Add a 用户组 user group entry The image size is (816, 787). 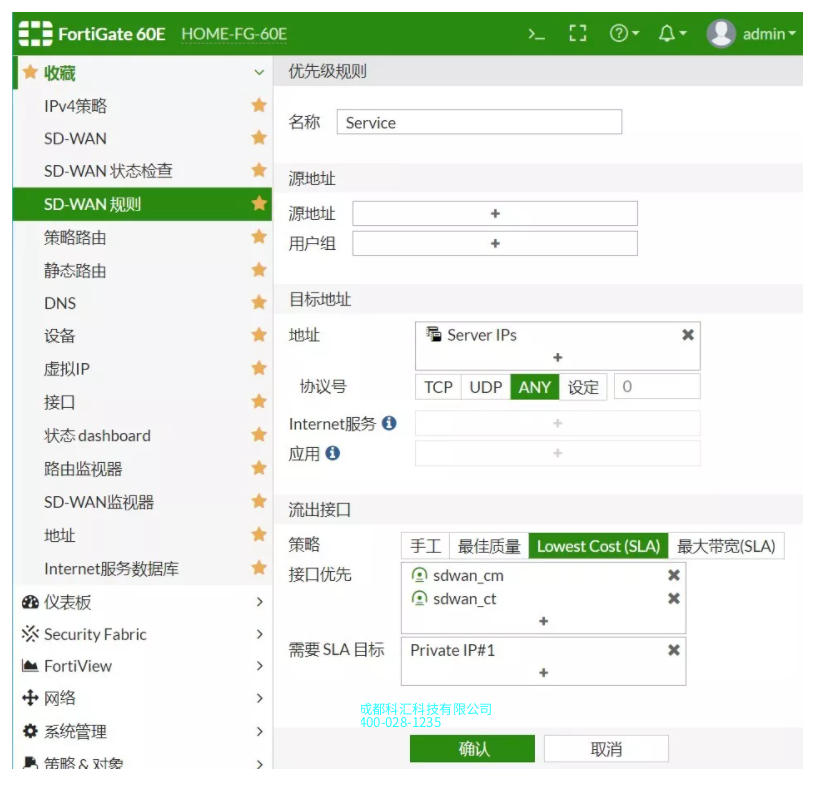click(495, 244)
